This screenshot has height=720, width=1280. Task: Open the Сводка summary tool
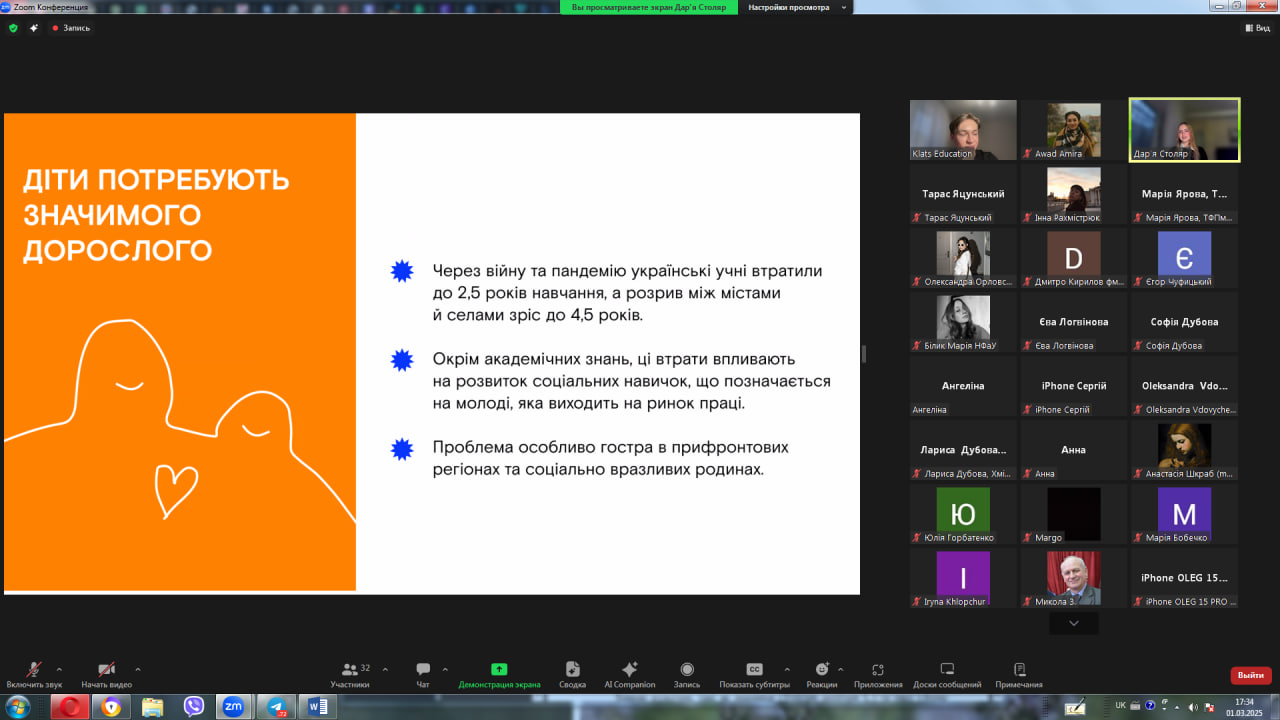point(572,675)
